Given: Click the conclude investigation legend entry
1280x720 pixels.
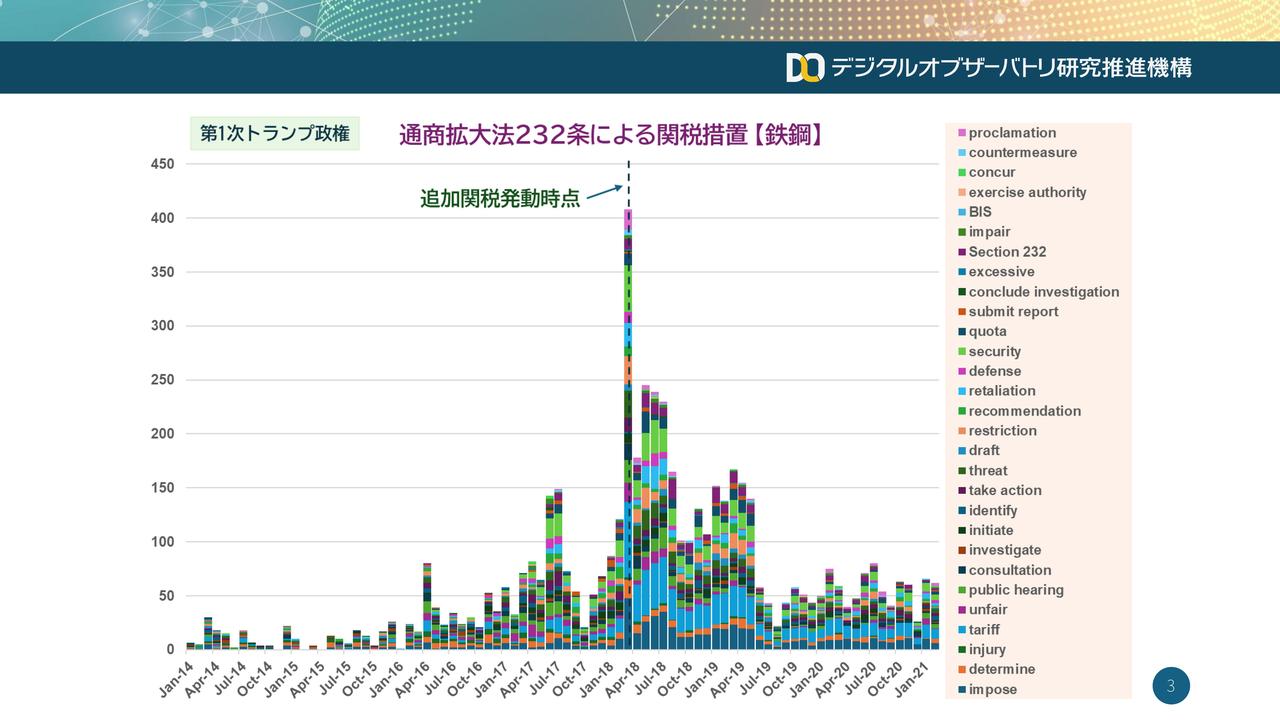Looking at the screenshot, I should (x=1044, y=292).
